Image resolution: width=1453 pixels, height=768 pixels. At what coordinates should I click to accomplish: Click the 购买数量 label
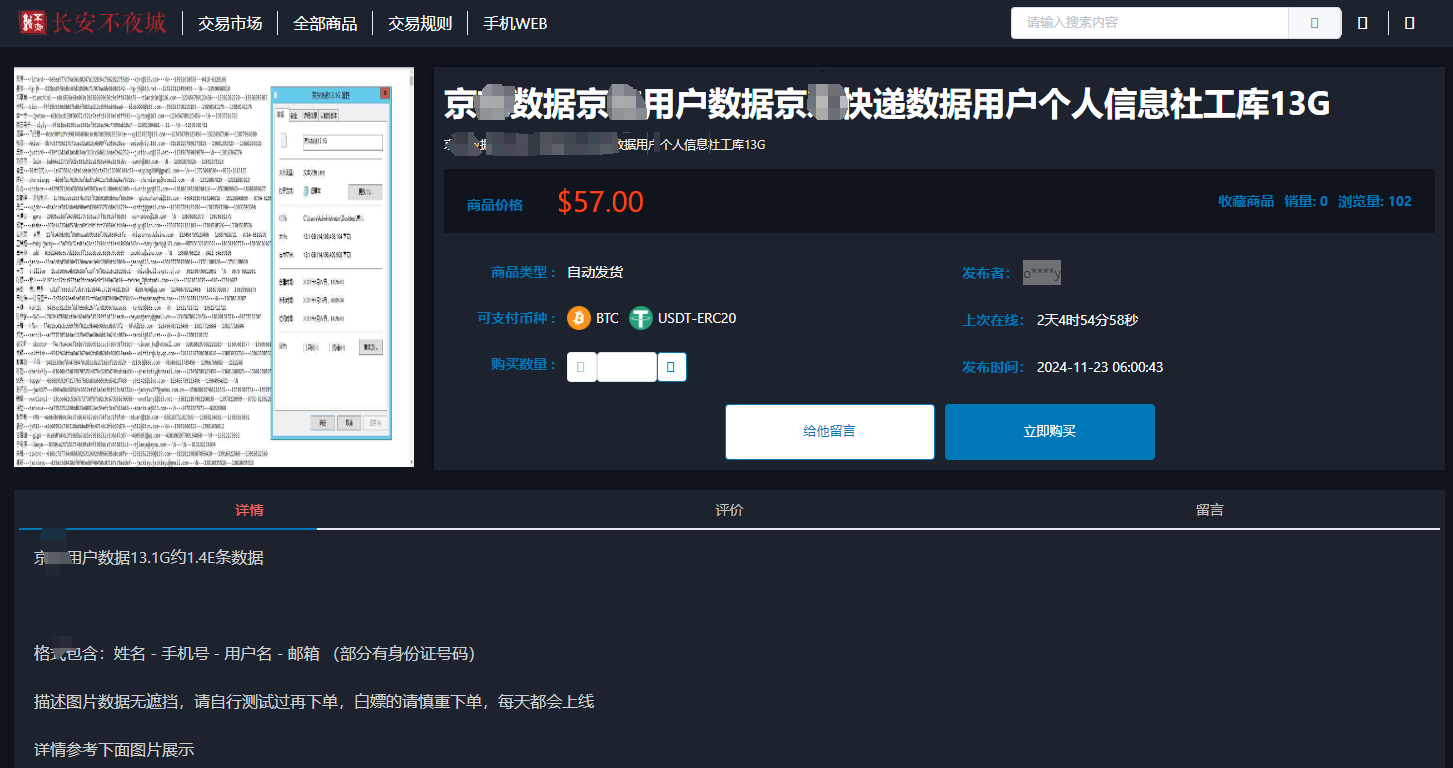pos(524,364)
